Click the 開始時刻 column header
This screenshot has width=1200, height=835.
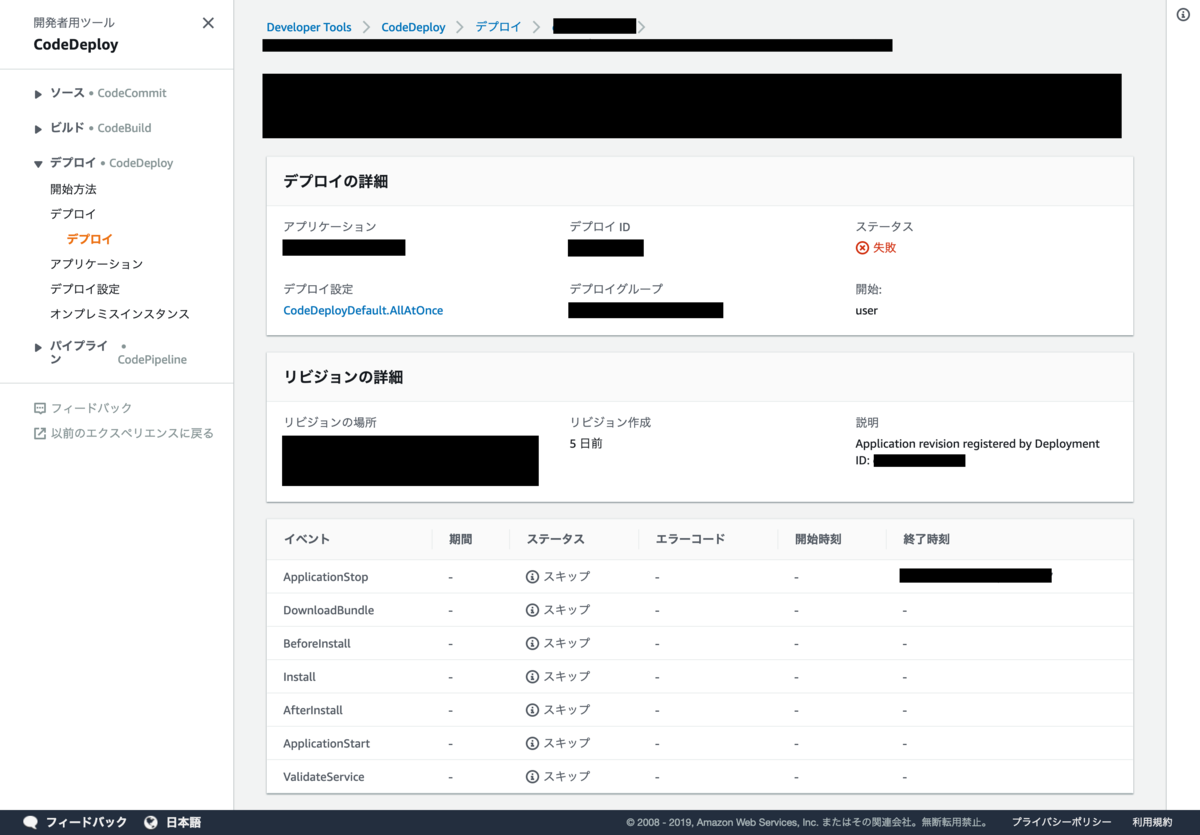tap(818, 539)
